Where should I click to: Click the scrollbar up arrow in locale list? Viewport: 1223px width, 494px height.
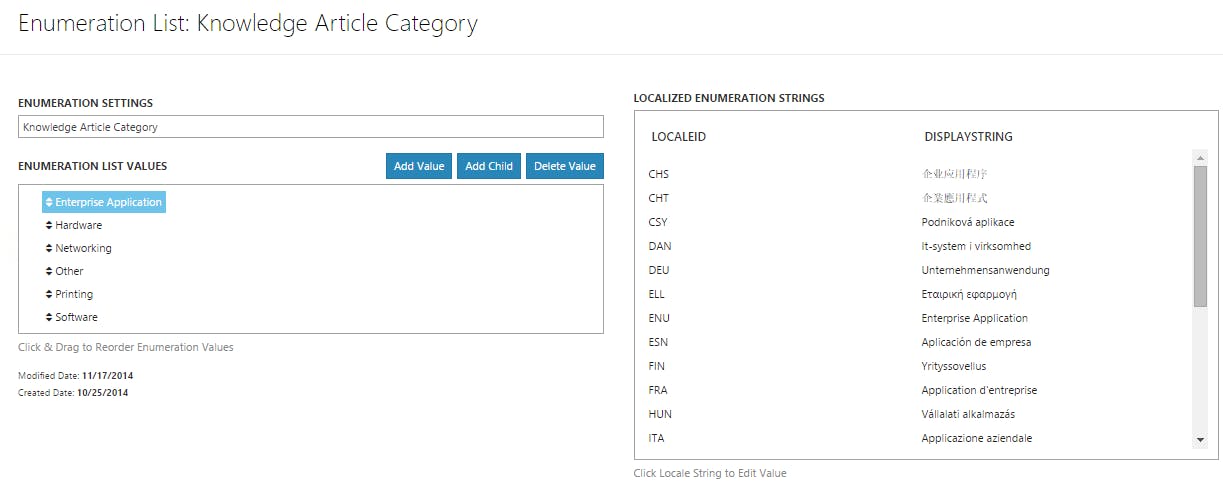point(1200,157)
